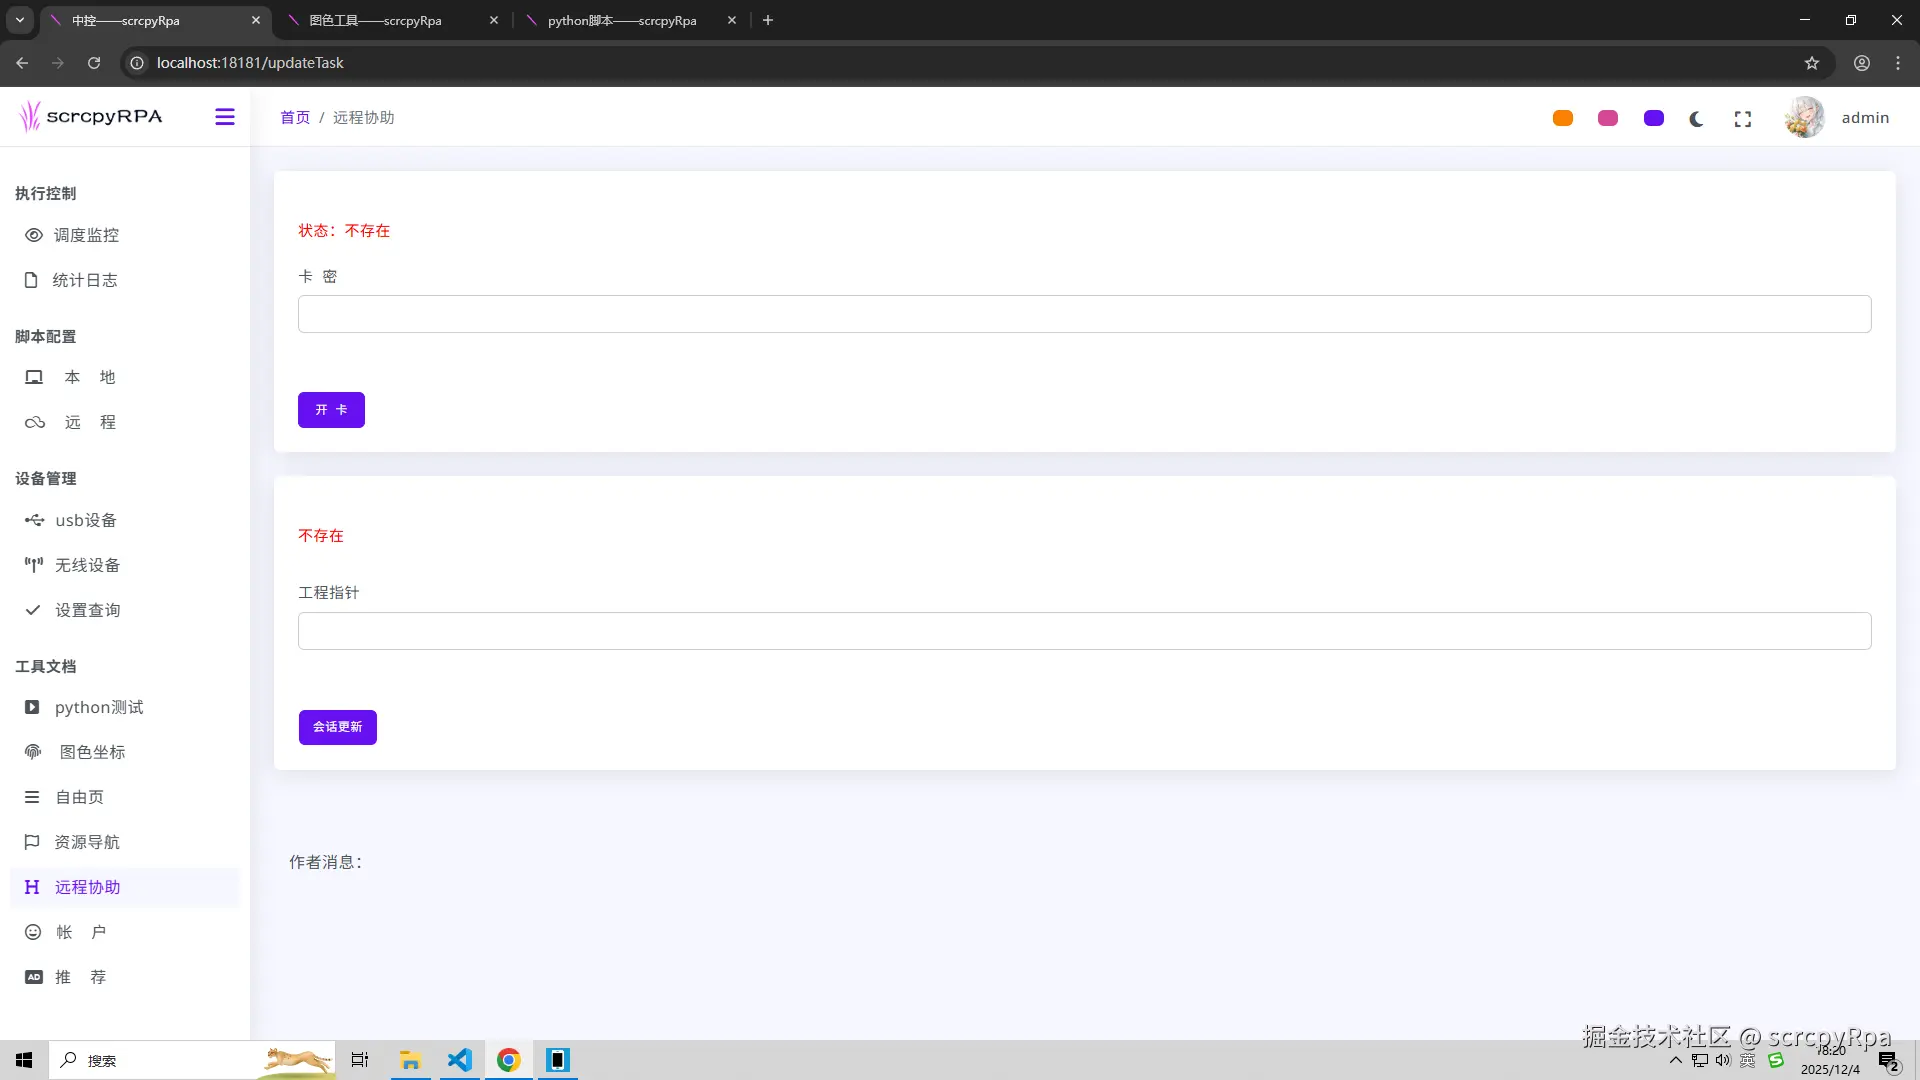Click the 会话更新 button
The width and height of the screenshot is (1920, 1080).
[337, 727]
